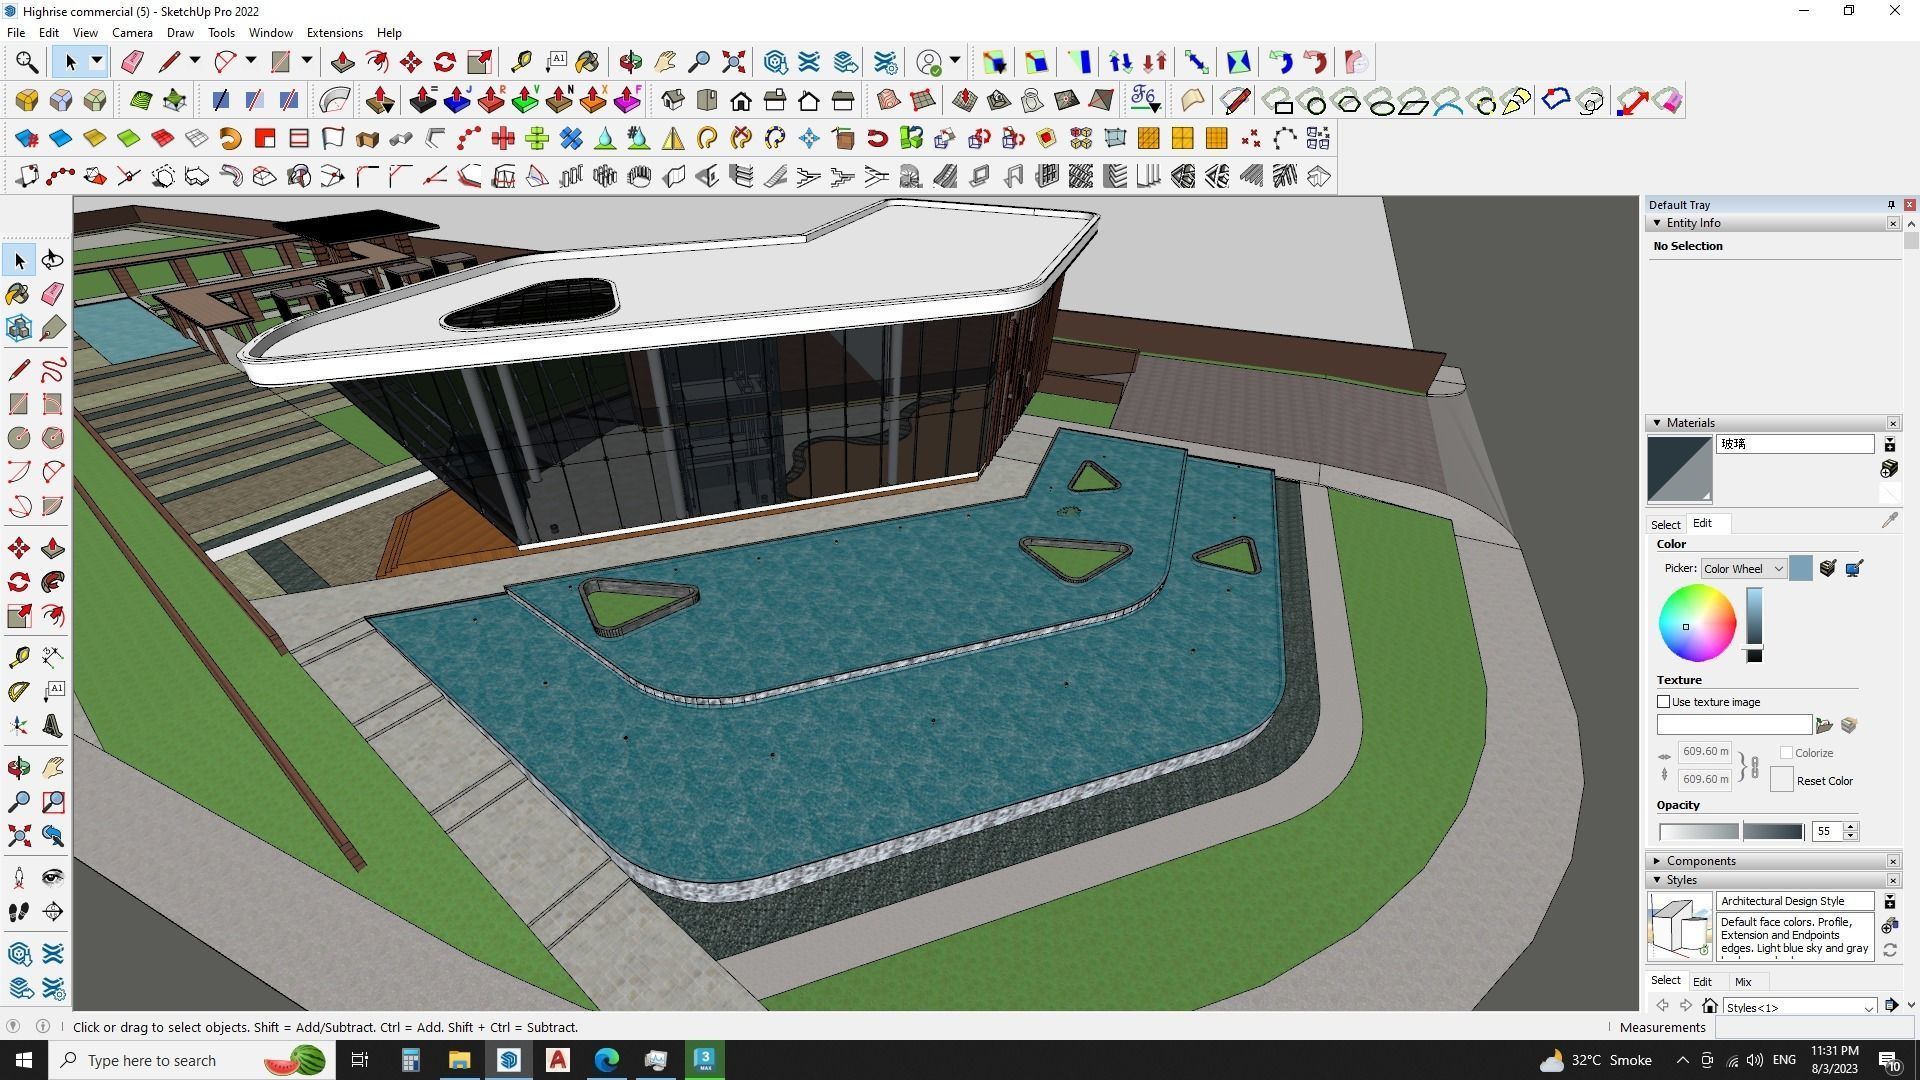Select the Orbit tool
1920x1080 pixels.
pyautogui.click(x=18, y=768)
